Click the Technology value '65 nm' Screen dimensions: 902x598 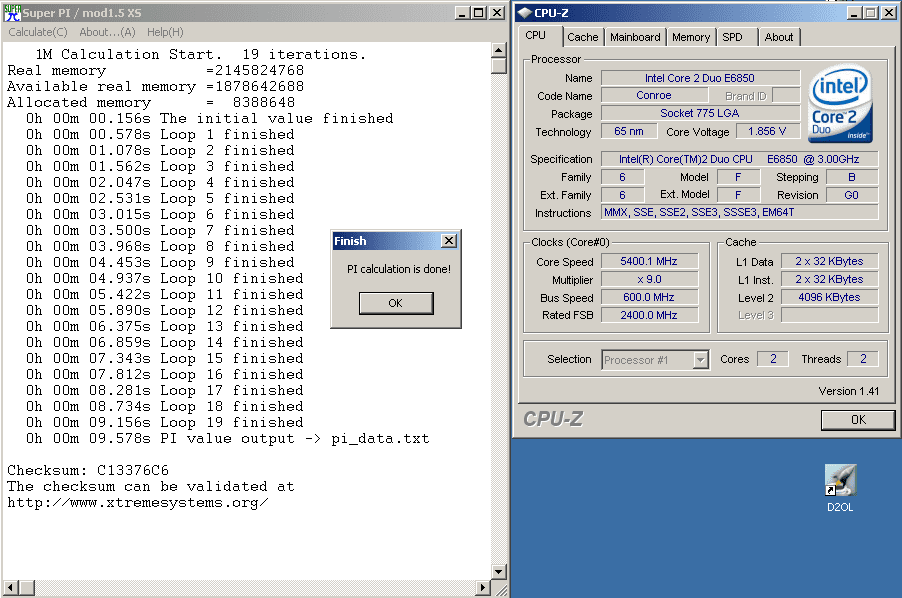[629, 131]
